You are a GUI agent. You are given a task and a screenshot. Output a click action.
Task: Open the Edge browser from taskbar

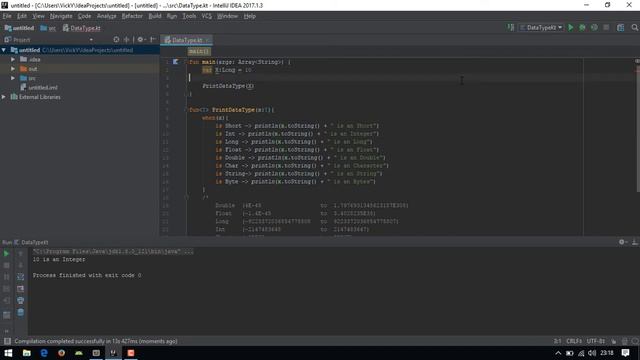tap(44, 353)
